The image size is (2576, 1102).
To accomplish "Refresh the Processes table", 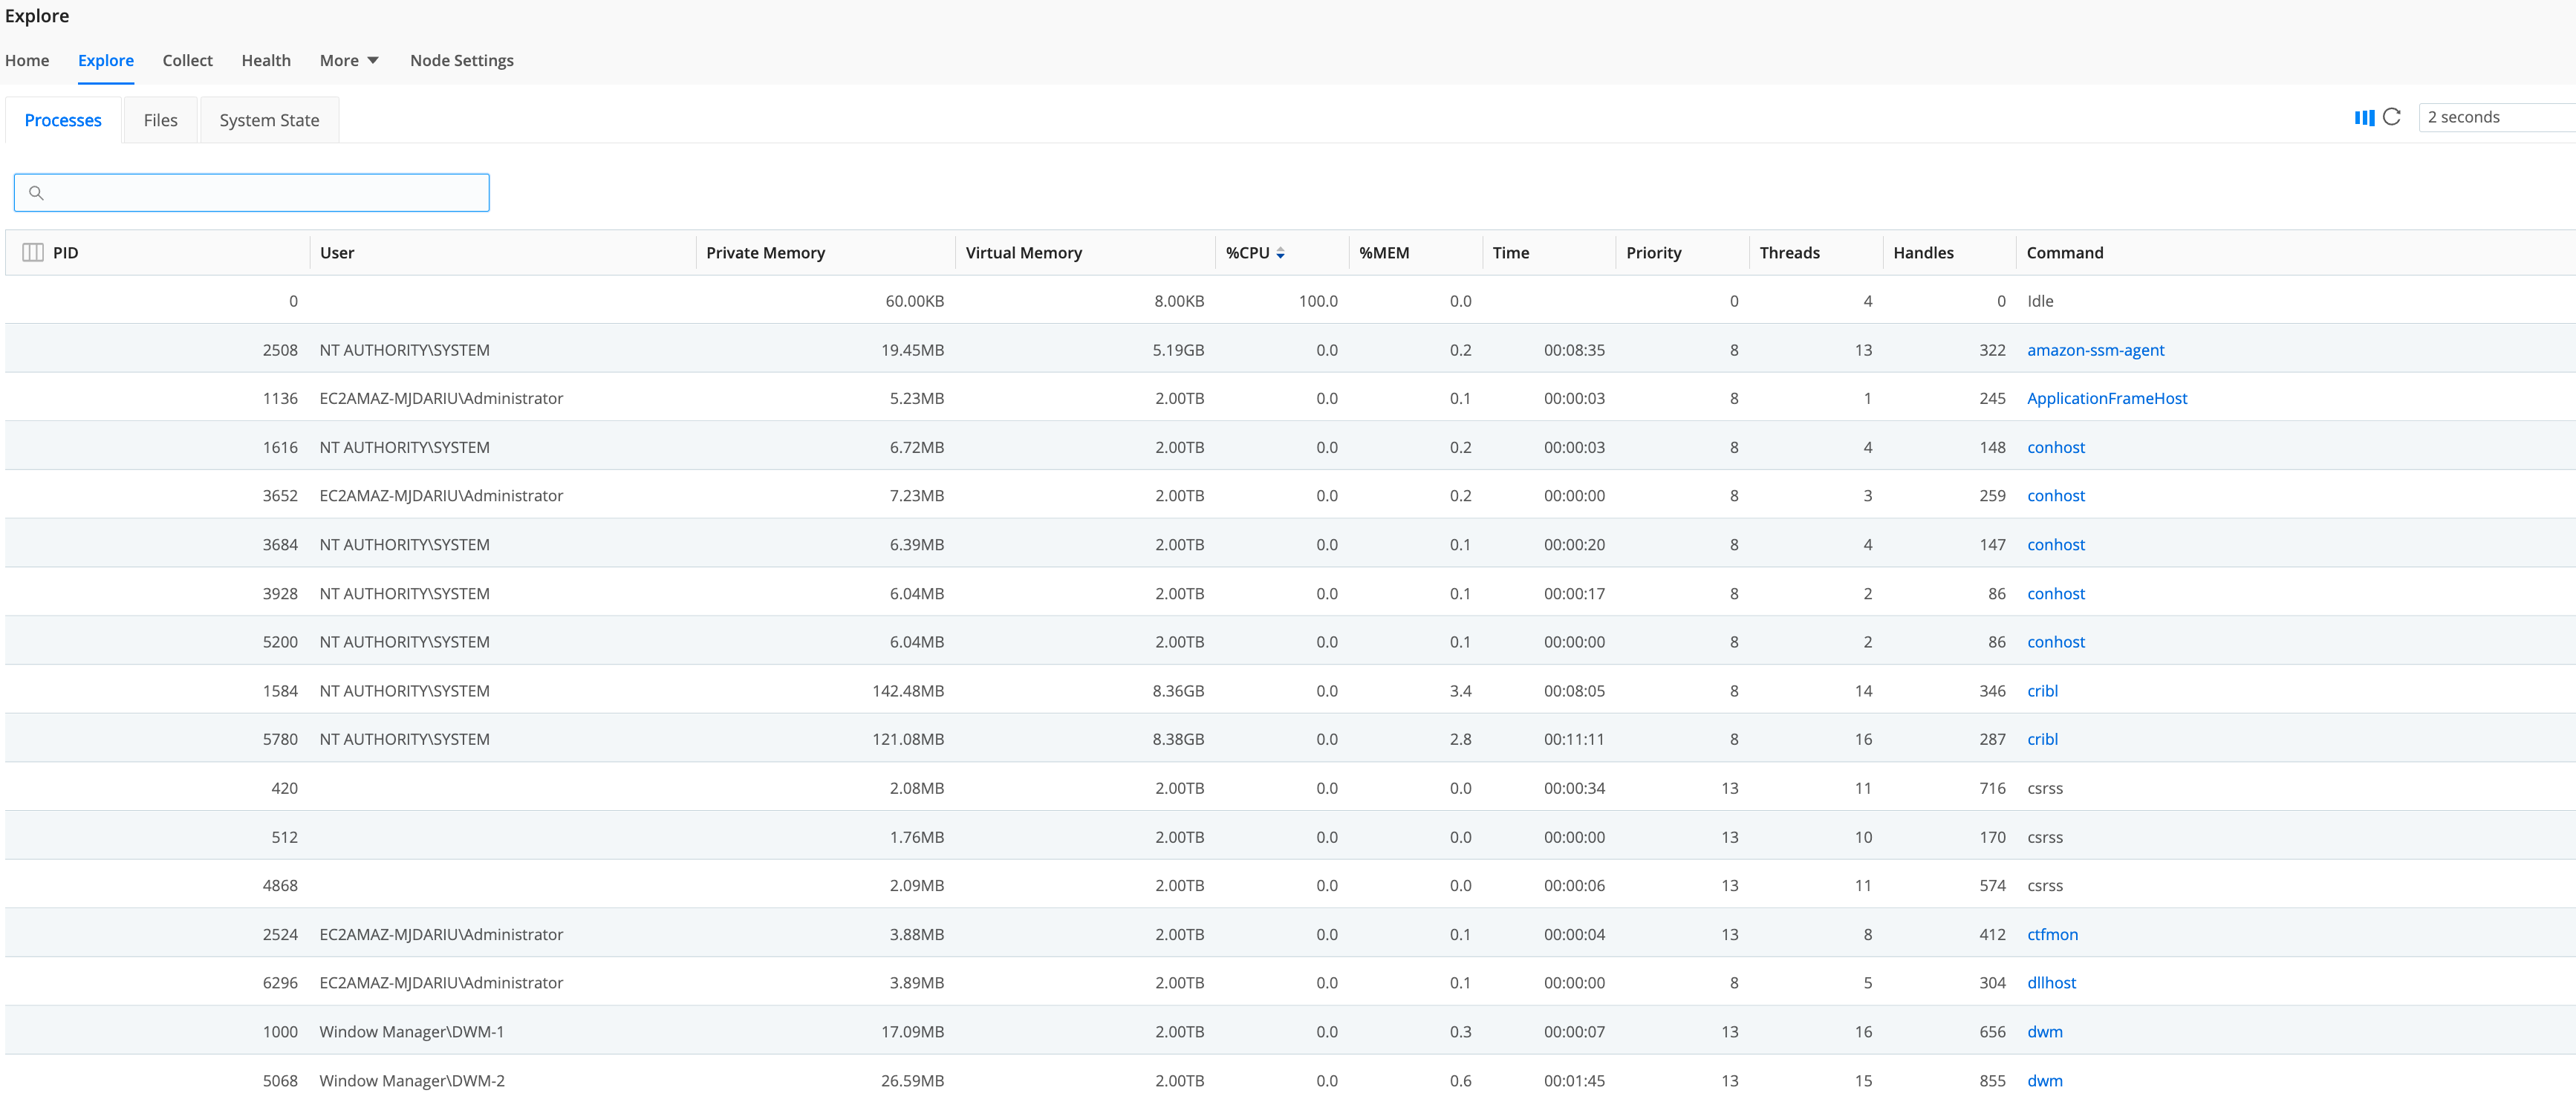I will [x=2391, y=117].
